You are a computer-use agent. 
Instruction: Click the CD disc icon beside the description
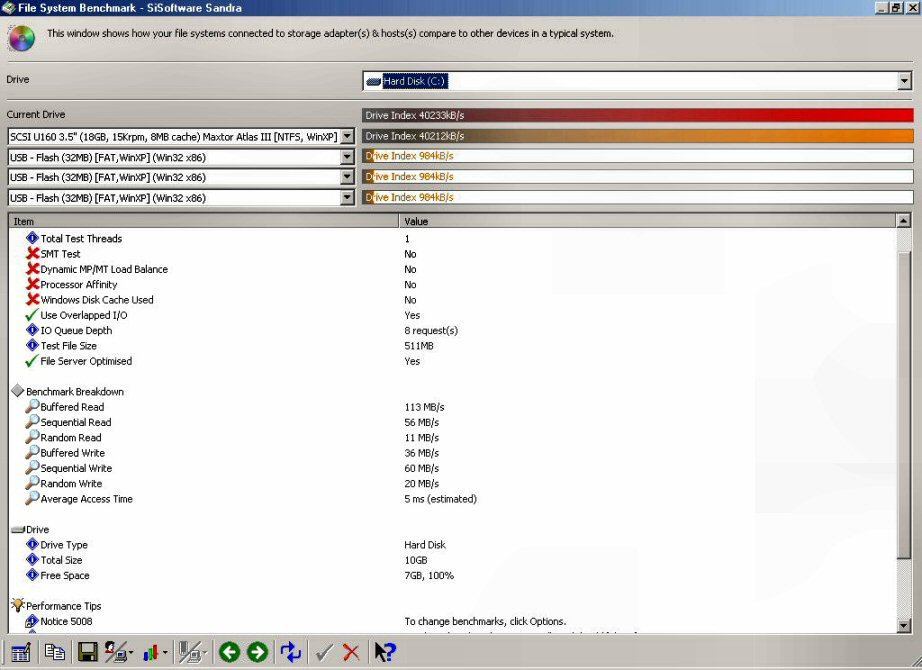coord(21,38)
